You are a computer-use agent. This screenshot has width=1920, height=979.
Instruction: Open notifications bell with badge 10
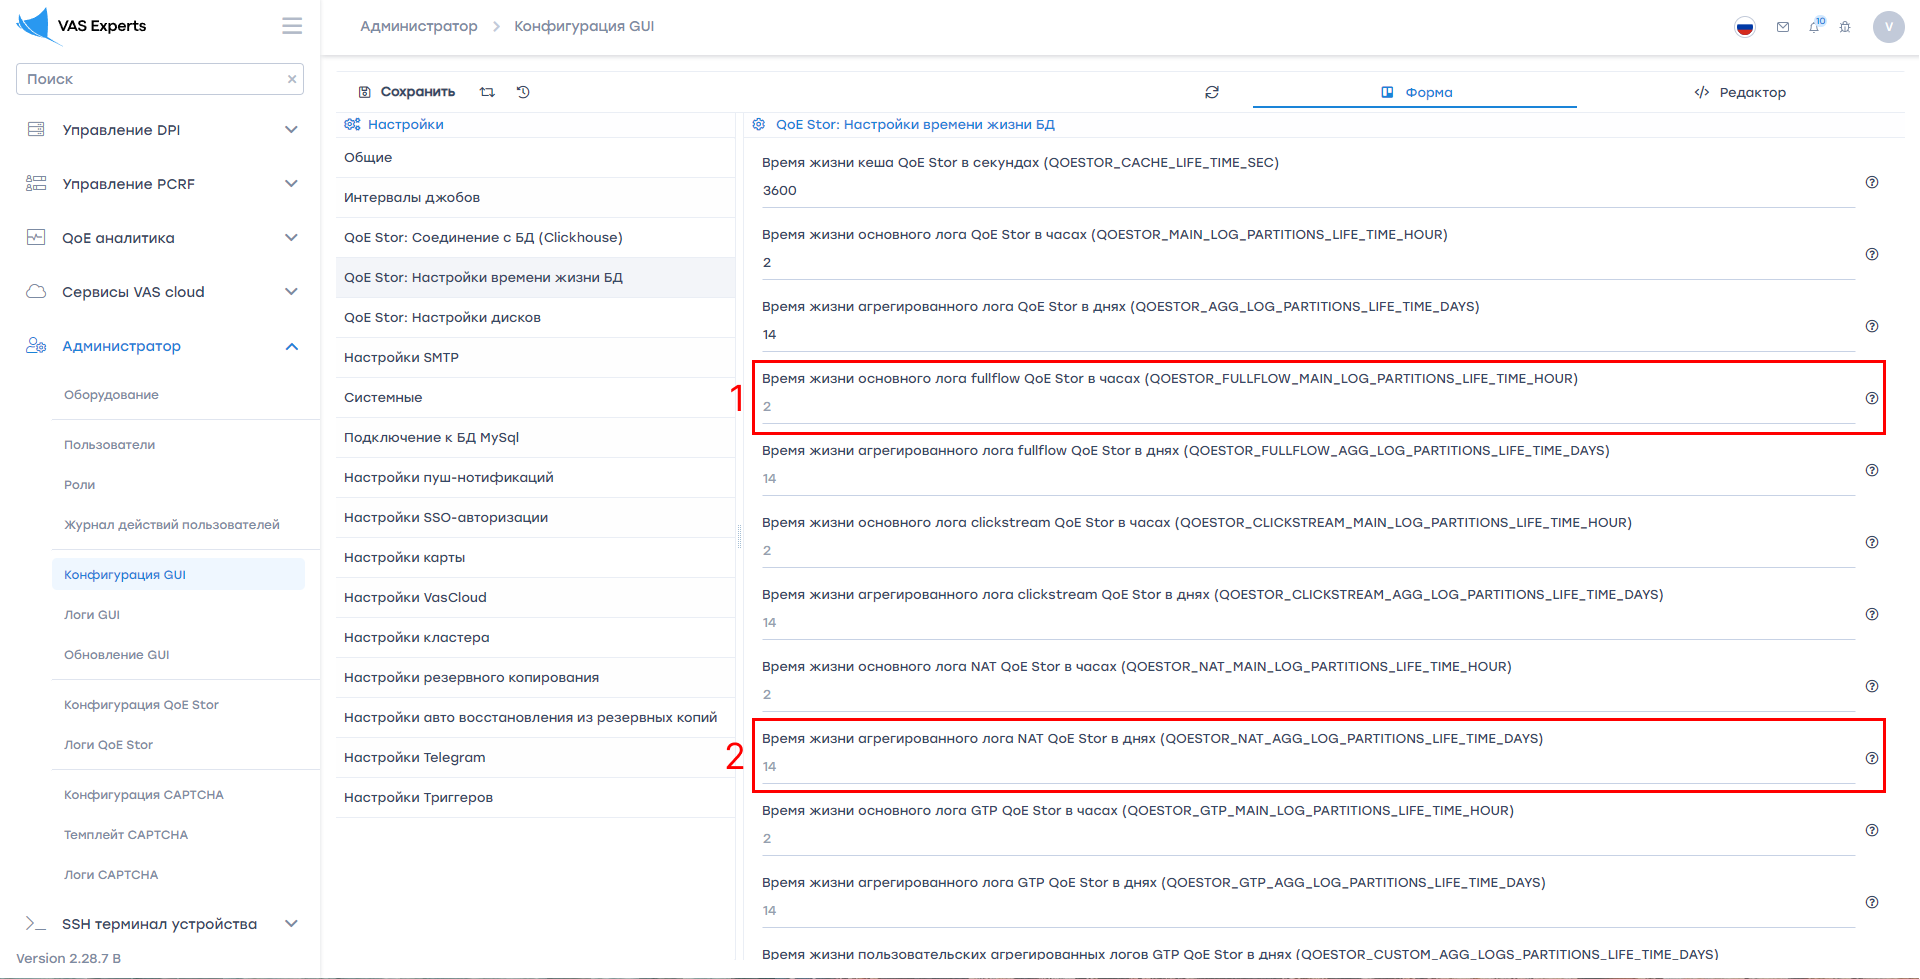click(1815, 27)
